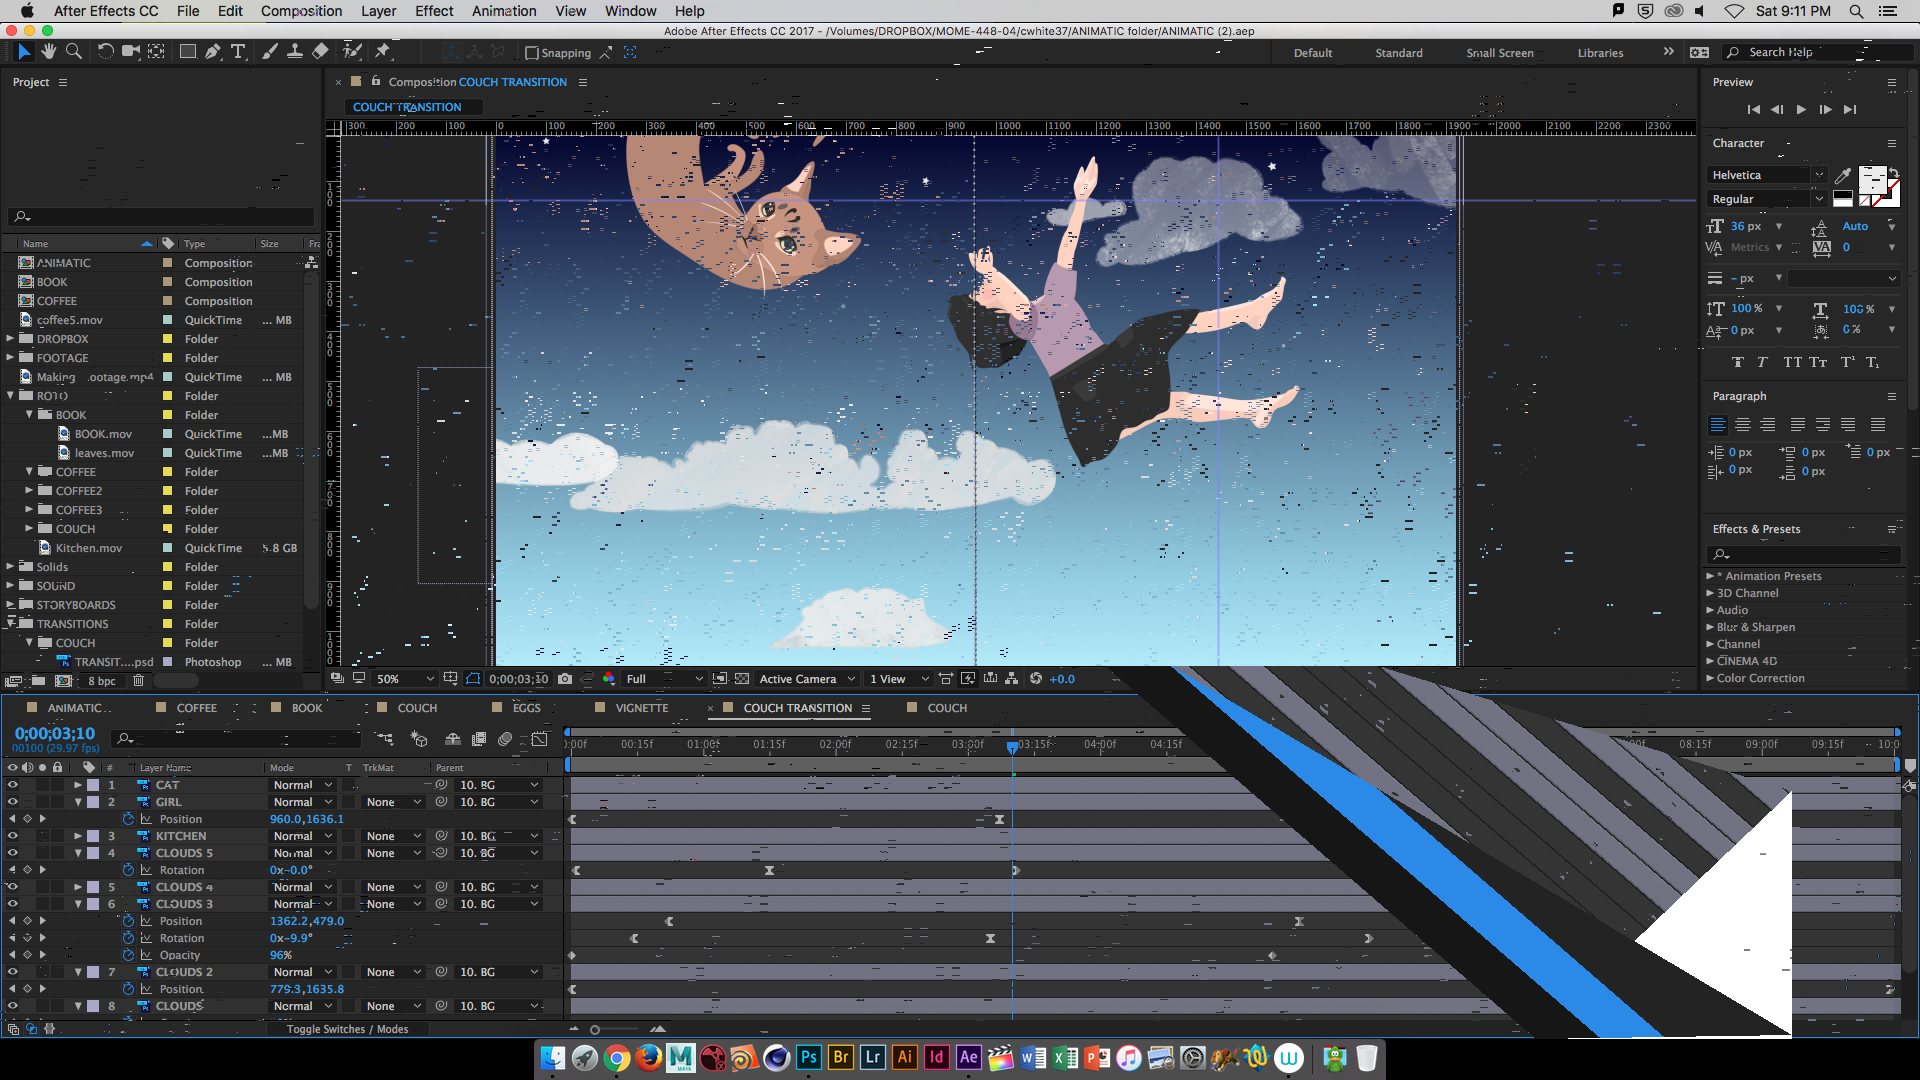Click the viewer snapshot camera icon

[x=565, y=679]
